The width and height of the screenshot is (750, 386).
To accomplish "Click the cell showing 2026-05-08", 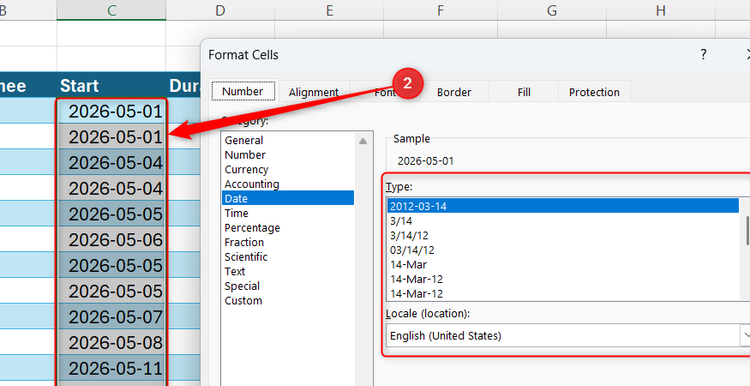I will point(111,342).
